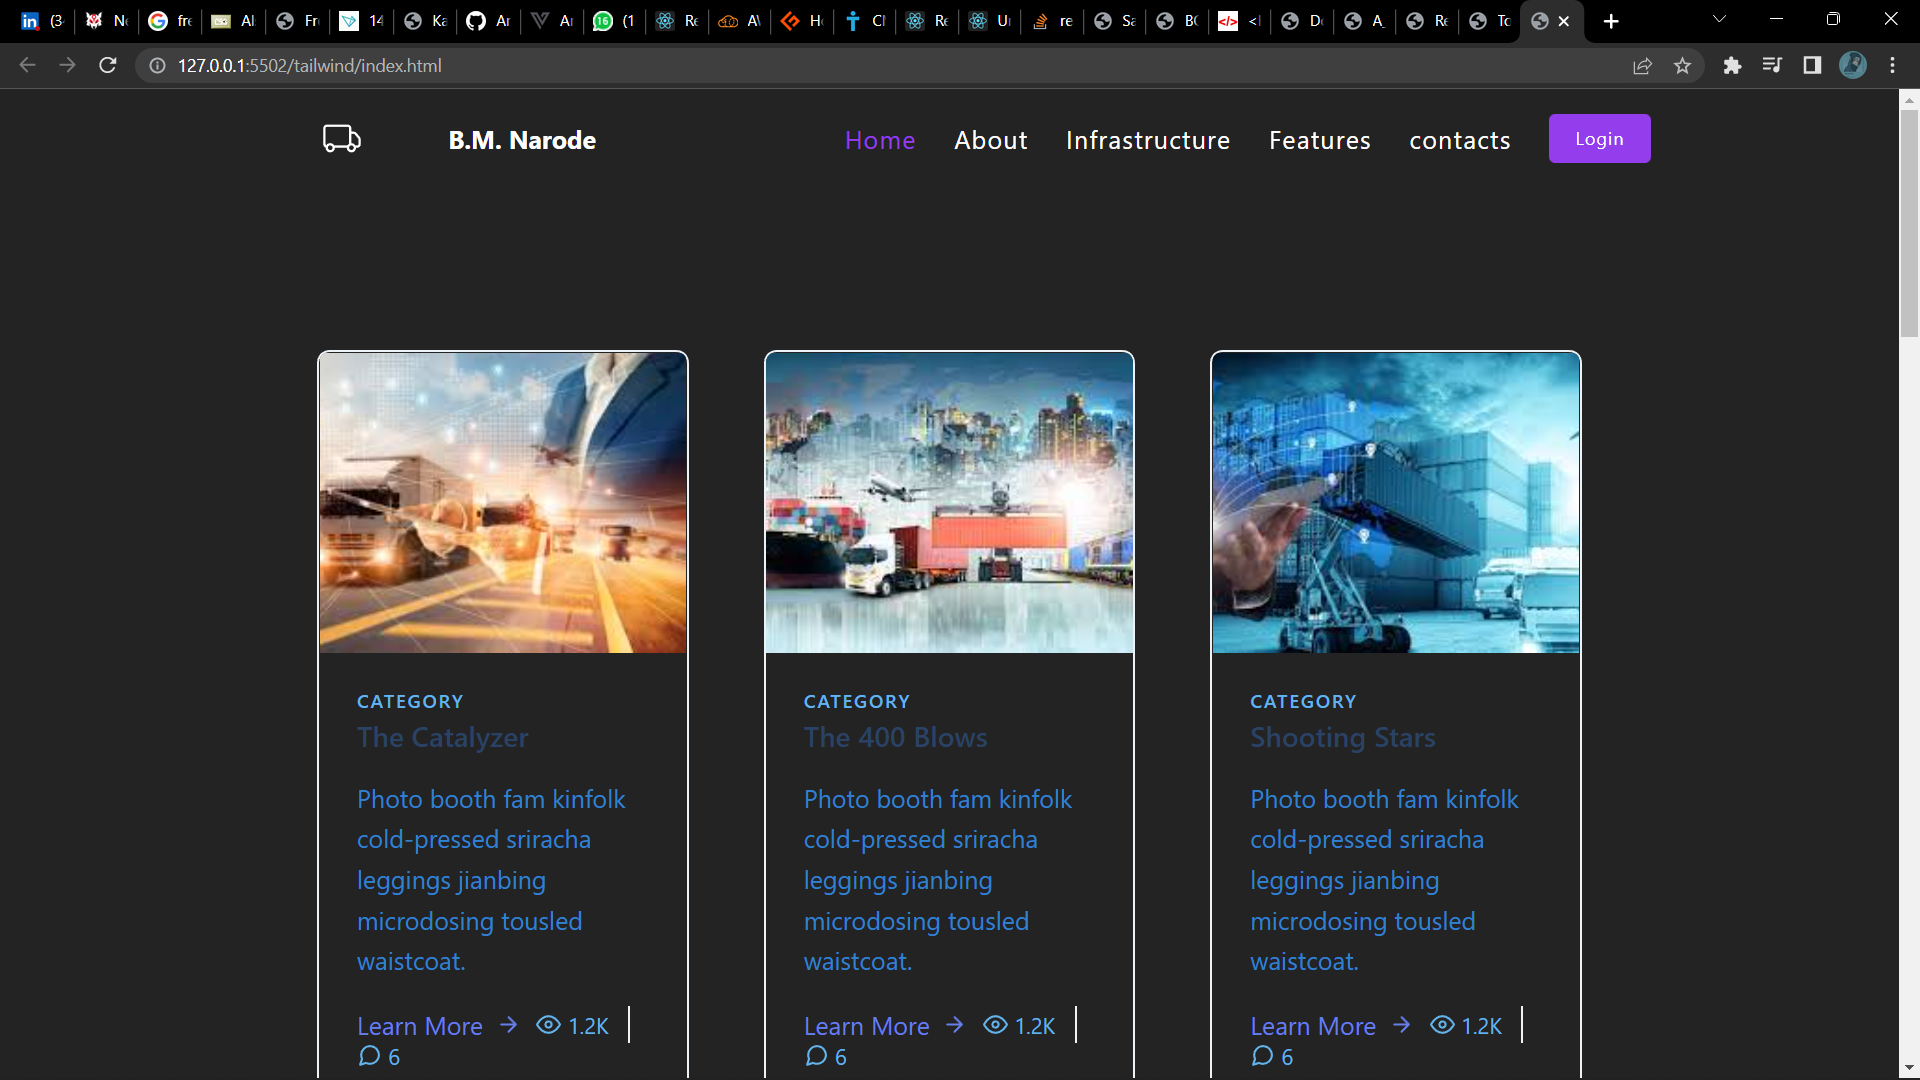Reload the page with refresh icon
Image resolution: width=1920 pixels, height=1080 pixels.
pyautogui.click(x=108, y=66)
